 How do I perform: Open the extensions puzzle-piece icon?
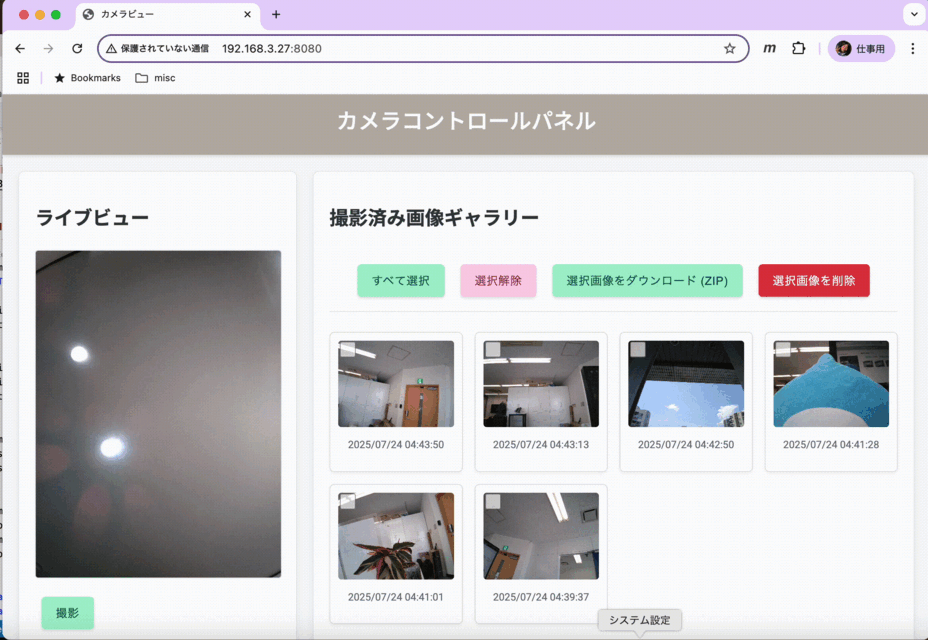point(798,48)
